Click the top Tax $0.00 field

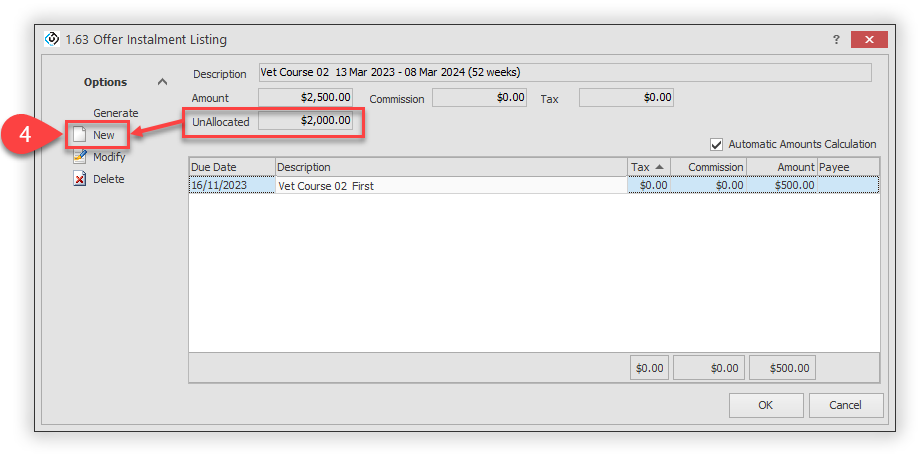(x=626, y=98)
